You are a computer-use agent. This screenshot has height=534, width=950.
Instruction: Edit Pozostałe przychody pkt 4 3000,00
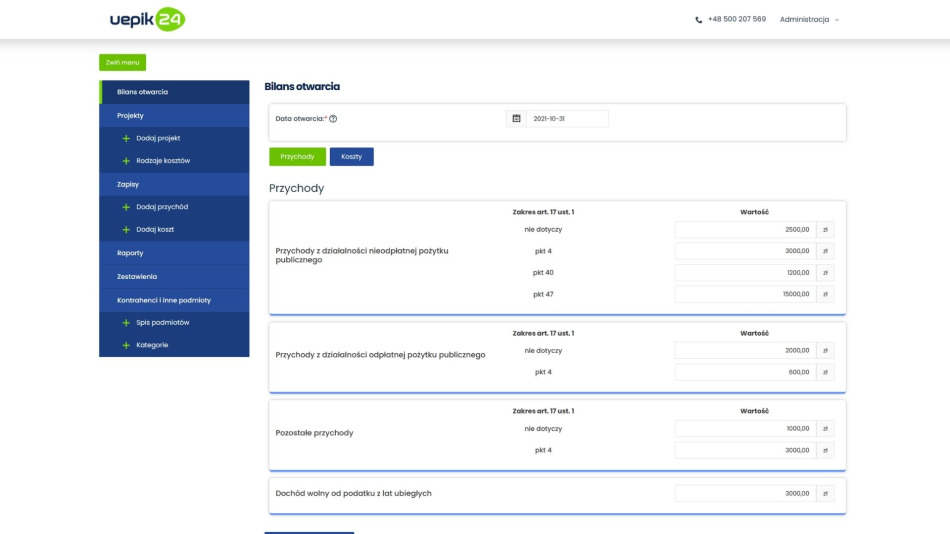[745, 450]
